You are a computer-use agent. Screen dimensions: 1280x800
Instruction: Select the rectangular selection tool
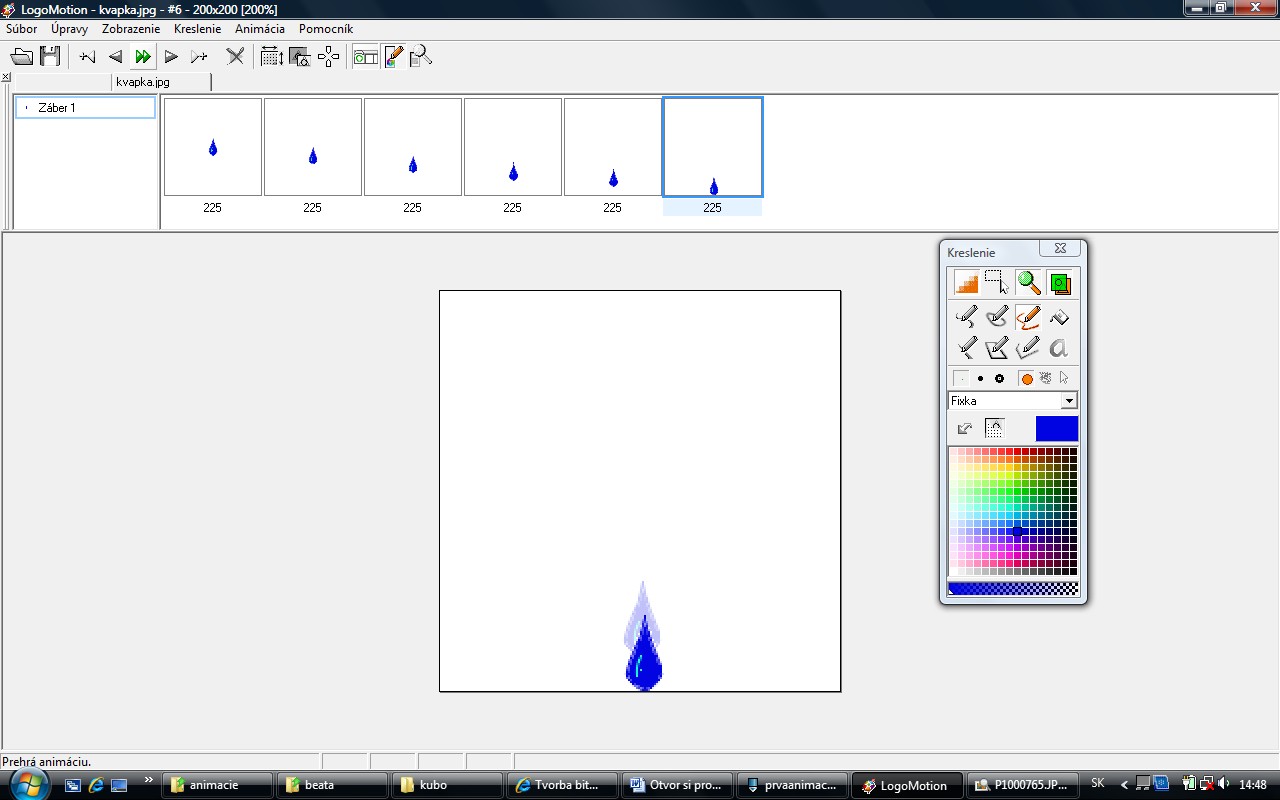[997, 284]
